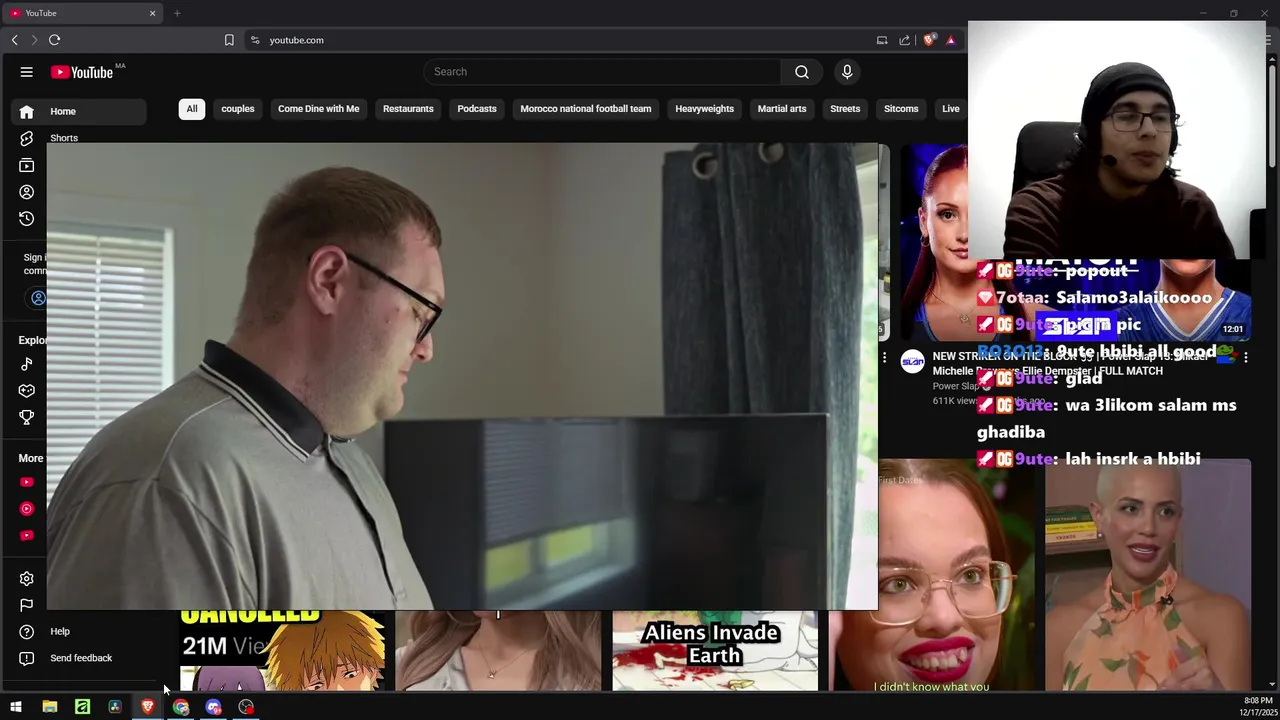Viewport: 1280px width, 720px height.
Task: Reload the page with refresh icon
Action: (54, 40)
